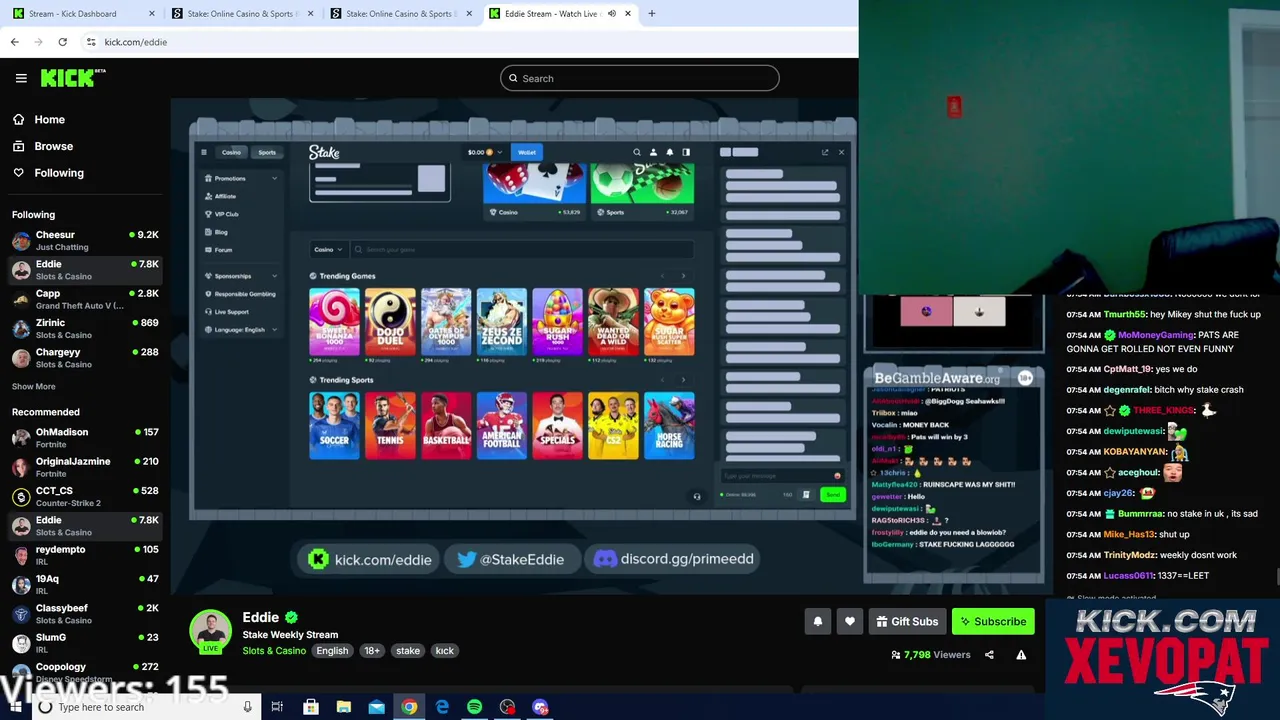Open Task View from the taskbar
Screen dimensions: 1280x720
coord(277,707)
